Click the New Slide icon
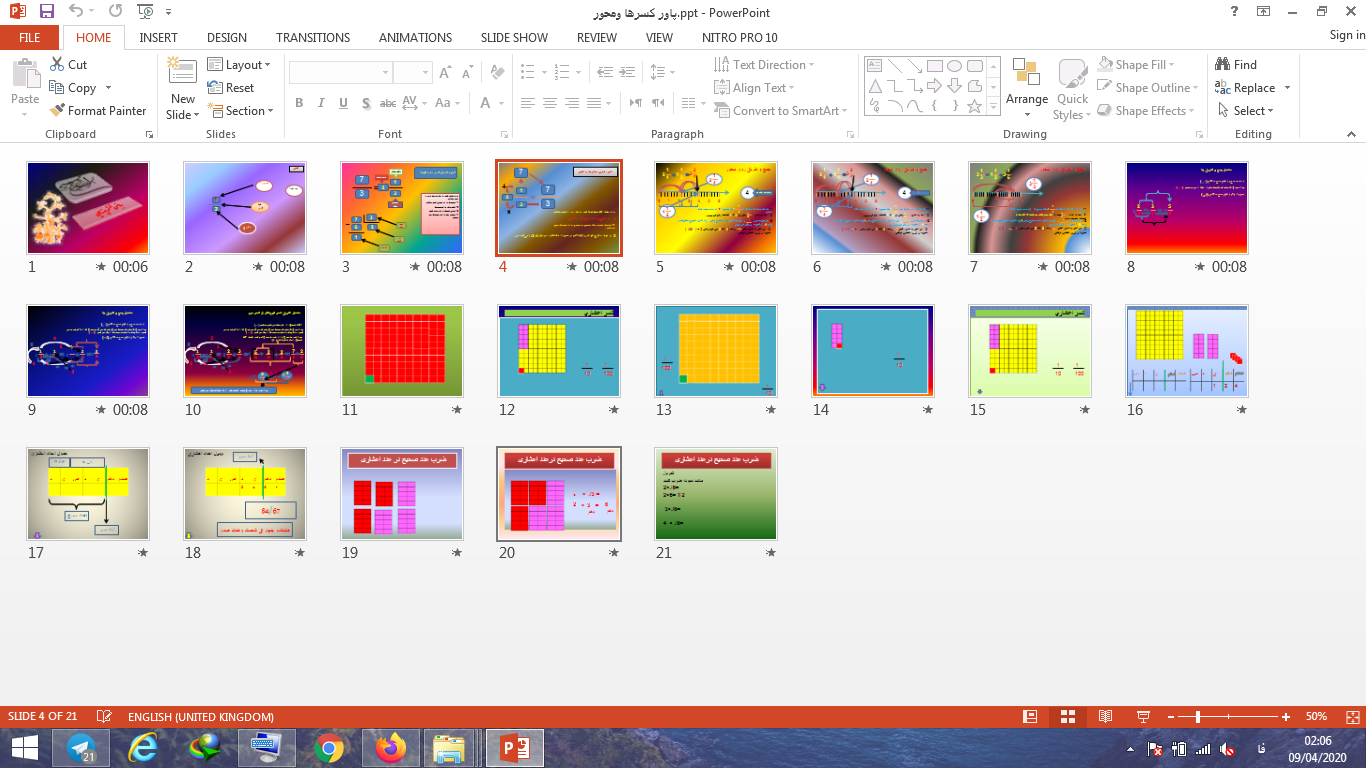This screenshot has height=768, width=1366. (182, 71)
